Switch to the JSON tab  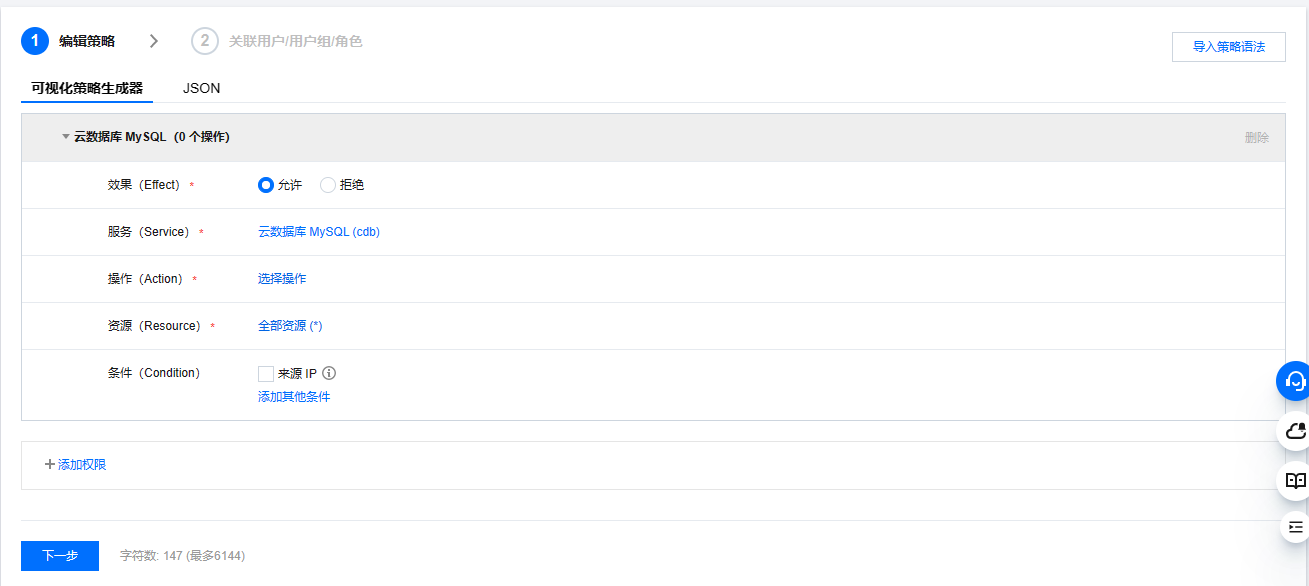coord(201,88)
